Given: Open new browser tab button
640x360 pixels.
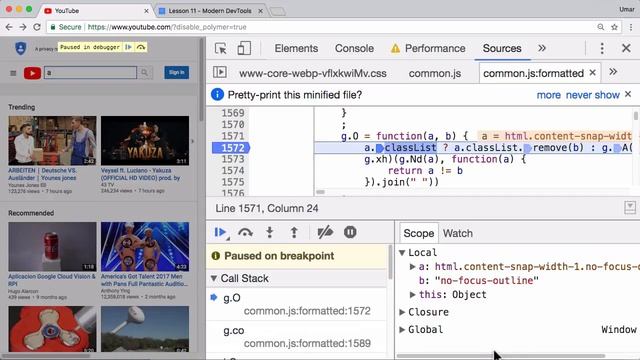Looking at the screenshot, I should click(278, 11).
